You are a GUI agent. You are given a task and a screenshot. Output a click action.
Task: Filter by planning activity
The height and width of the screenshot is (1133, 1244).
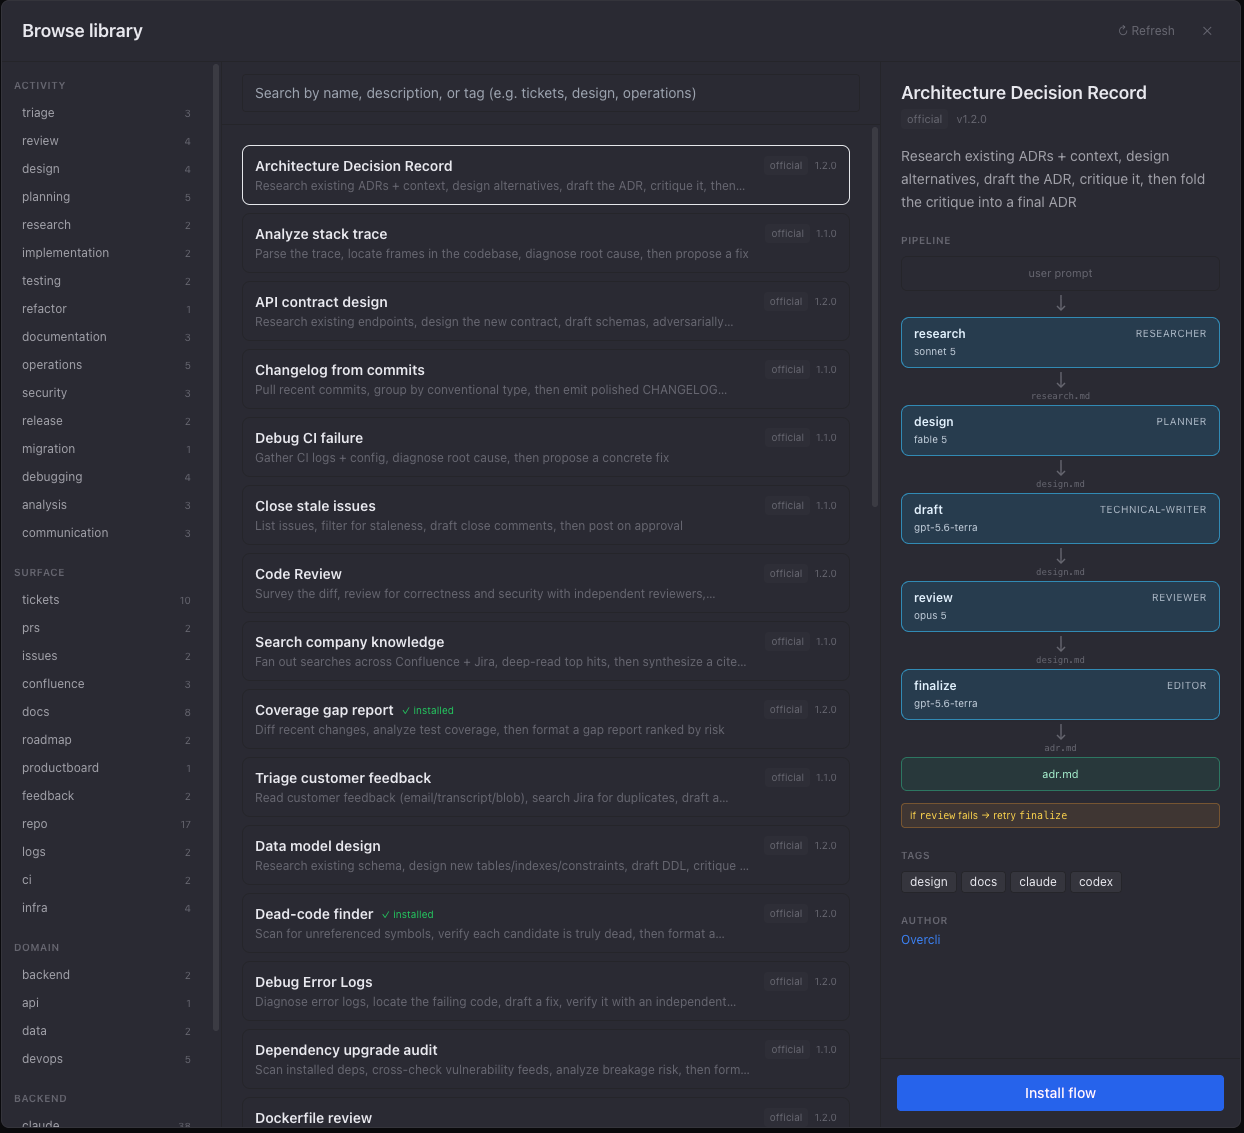point(106,197)
